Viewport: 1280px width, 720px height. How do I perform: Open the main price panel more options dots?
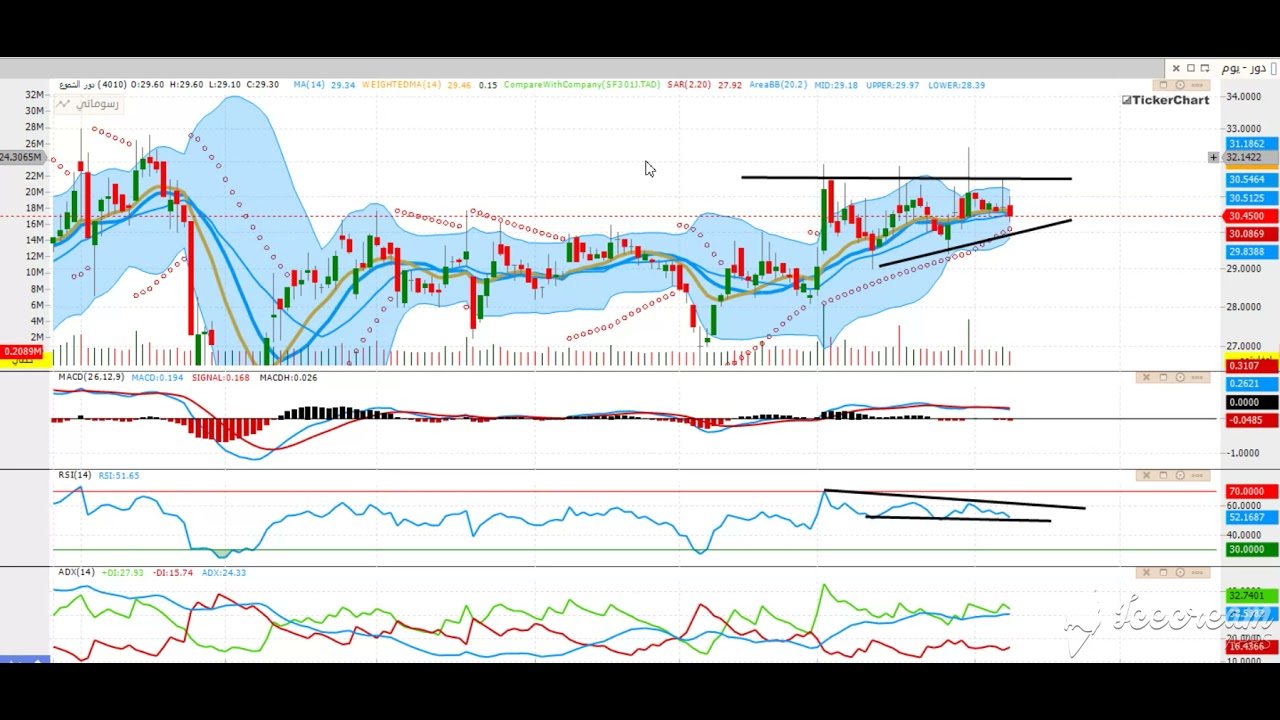pos(1197,85)
